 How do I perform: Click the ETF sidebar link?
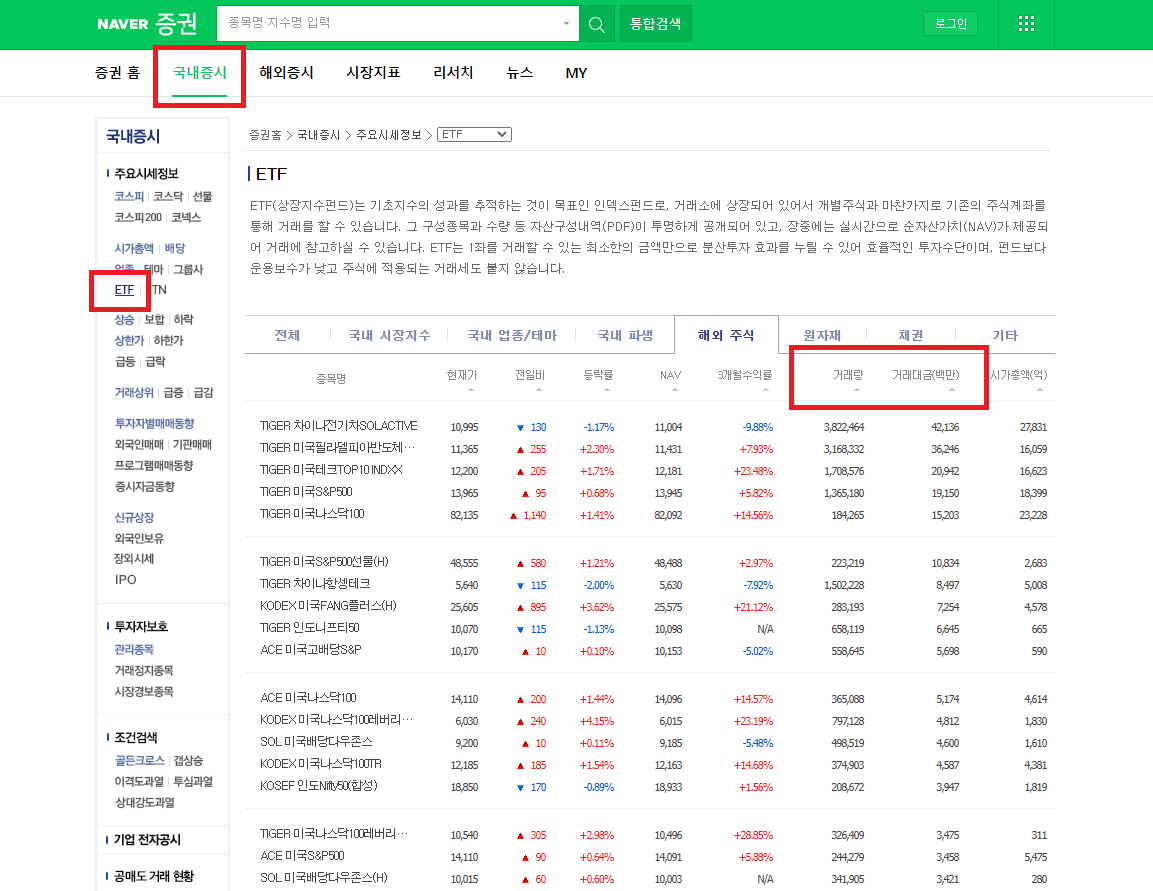(x=124, y=290)
